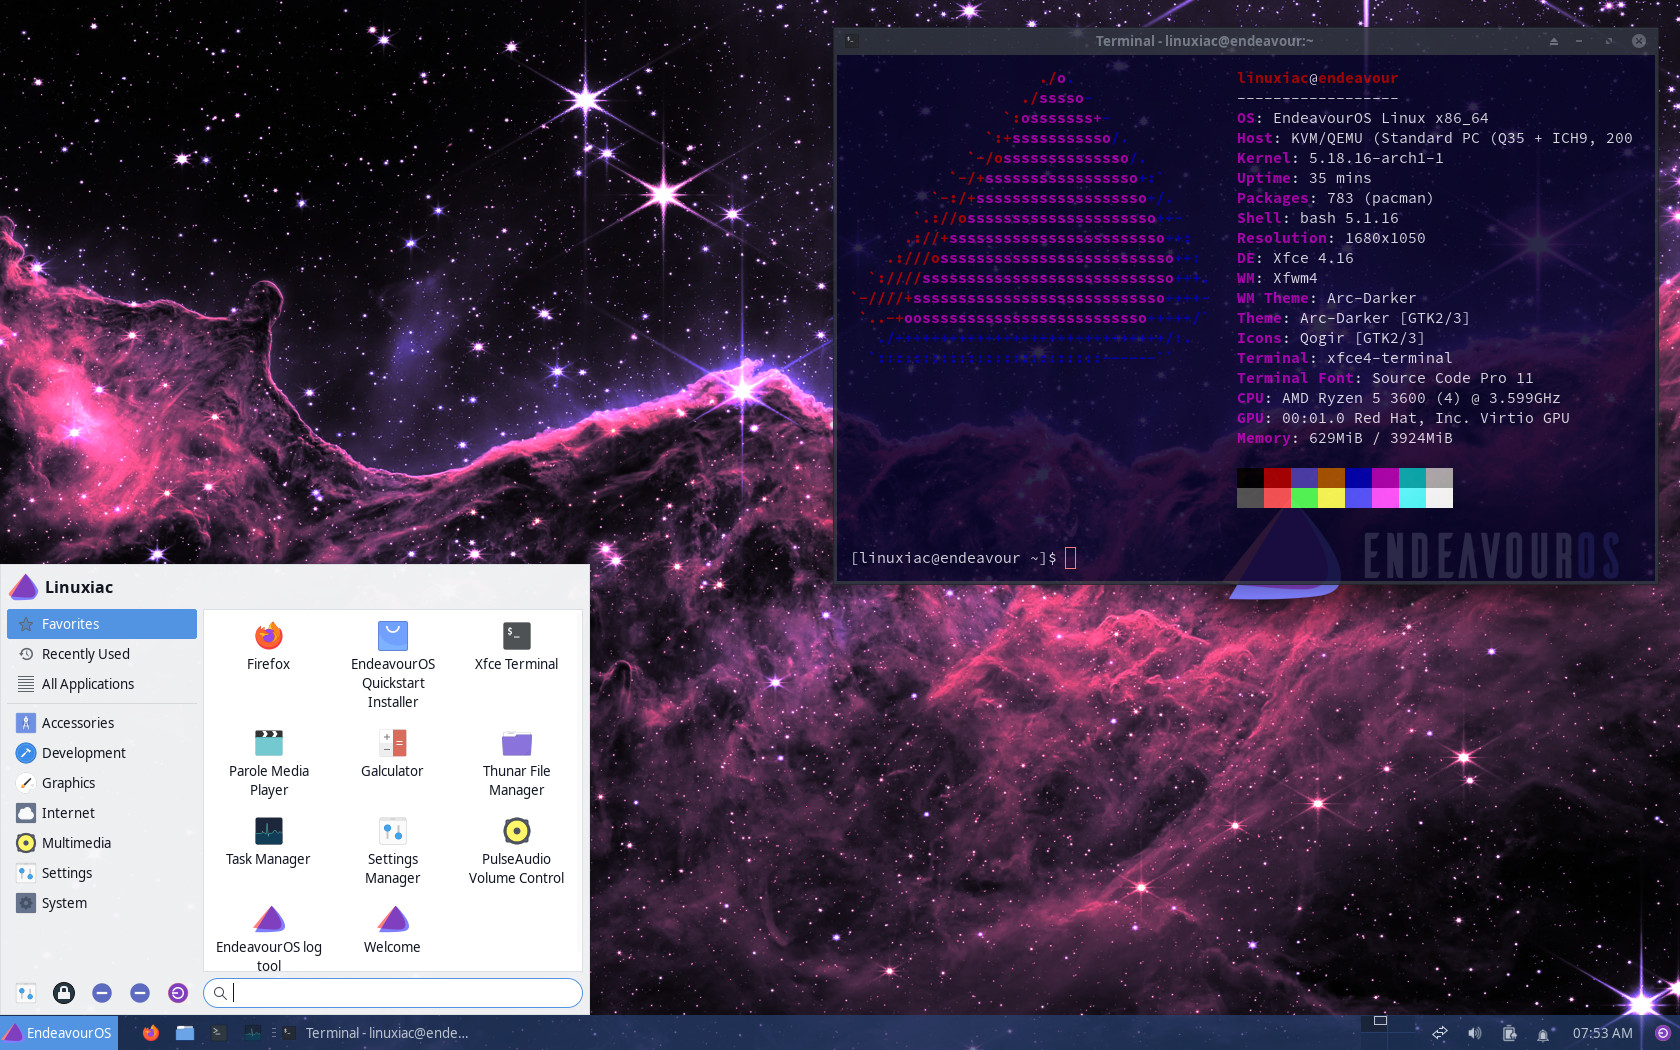Screen dimensions: 1680x1050
Task: Open file manager from taskbar launcher
Action: point(185,1033)
